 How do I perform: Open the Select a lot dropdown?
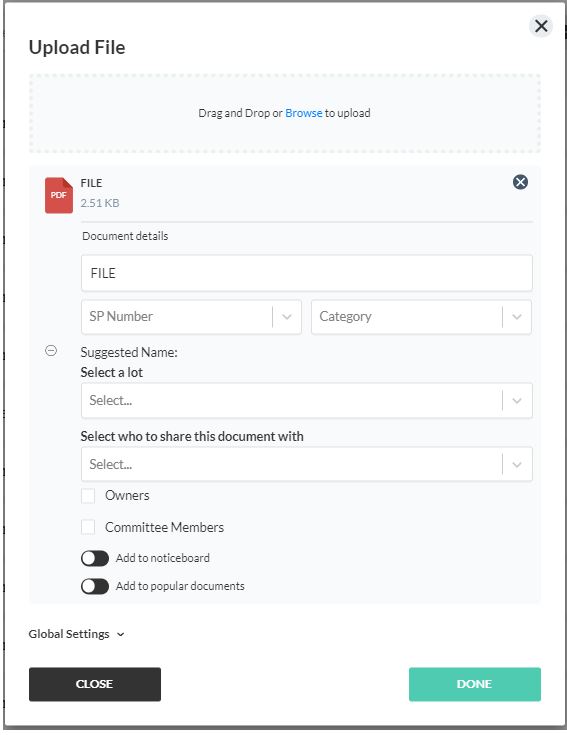coord(306,401)
